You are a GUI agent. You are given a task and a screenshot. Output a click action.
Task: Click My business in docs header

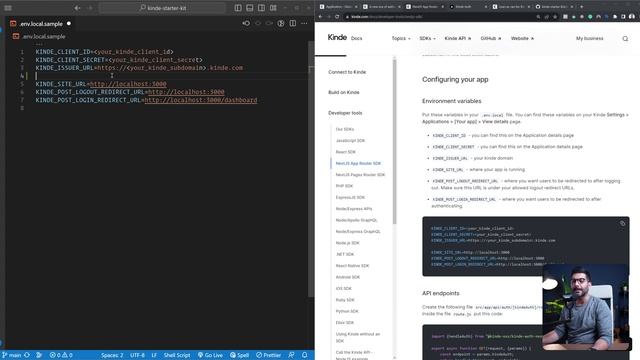pos(589,38)
